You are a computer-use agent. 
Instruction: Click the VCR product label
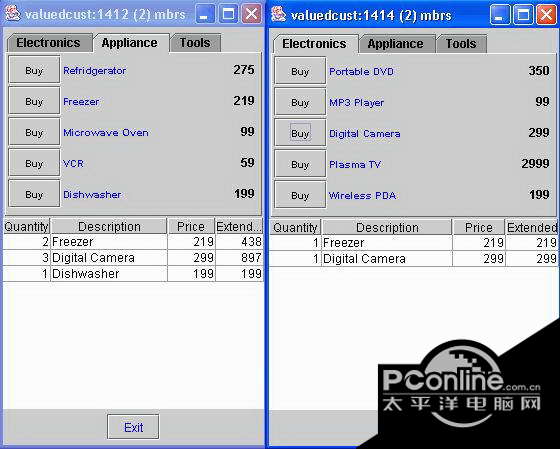[73, 164]
